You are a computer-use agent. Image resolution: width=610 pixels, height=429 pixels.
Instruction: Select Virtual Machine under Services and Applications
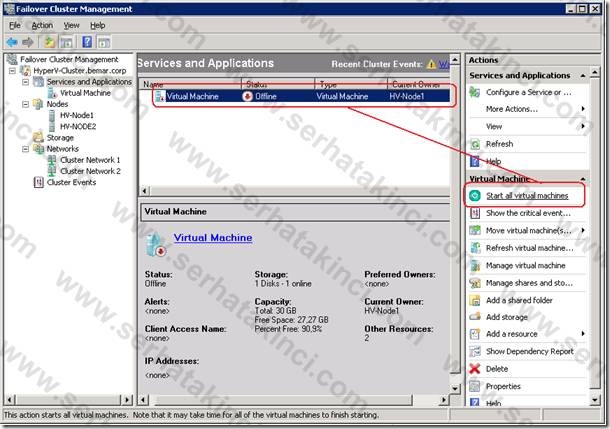click(x=85, y=93)
